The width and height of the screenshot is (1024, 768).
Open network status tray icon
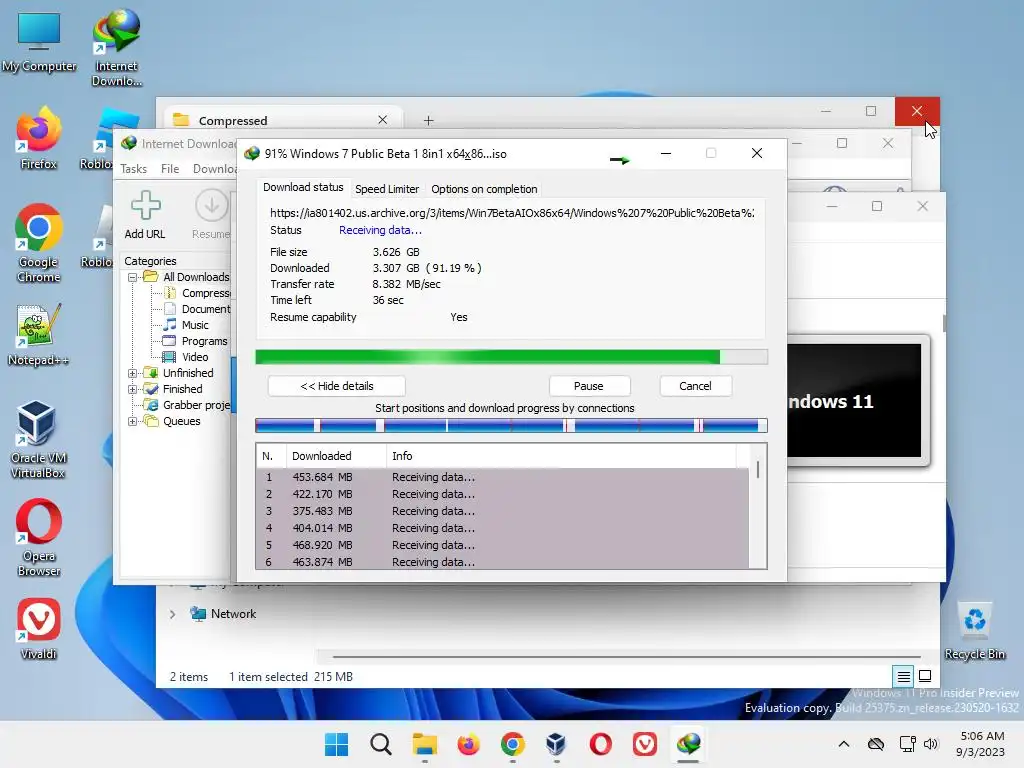click(x=907, y=744)
